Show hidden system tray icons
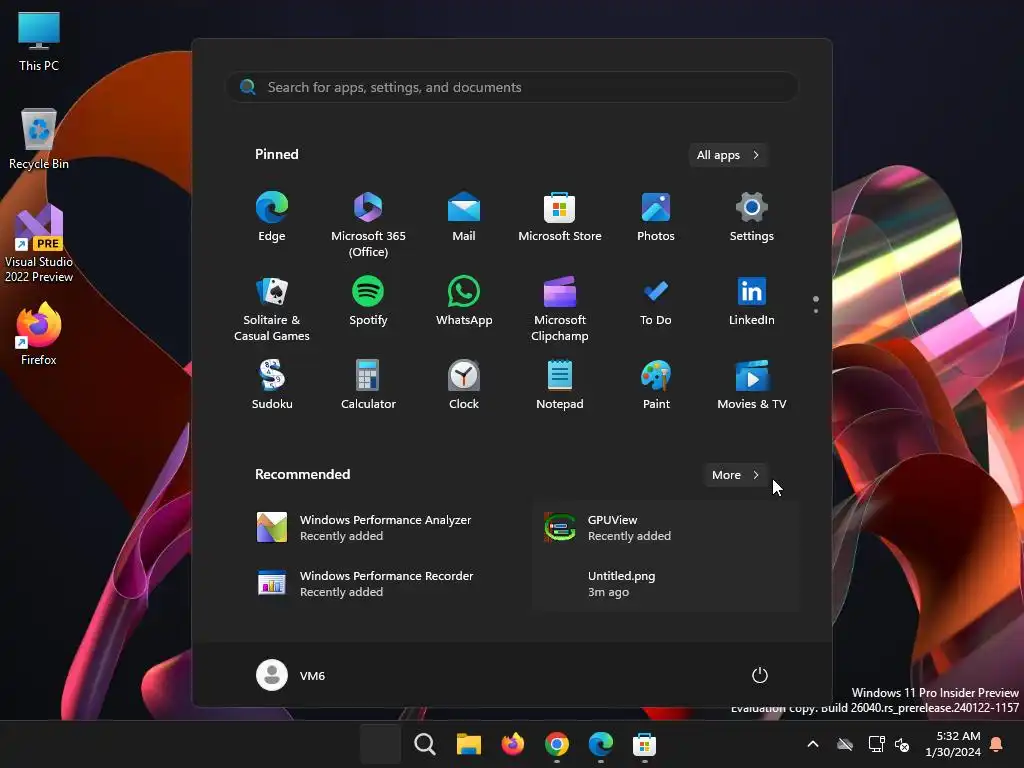1024x768 pixels. [813, 744]
